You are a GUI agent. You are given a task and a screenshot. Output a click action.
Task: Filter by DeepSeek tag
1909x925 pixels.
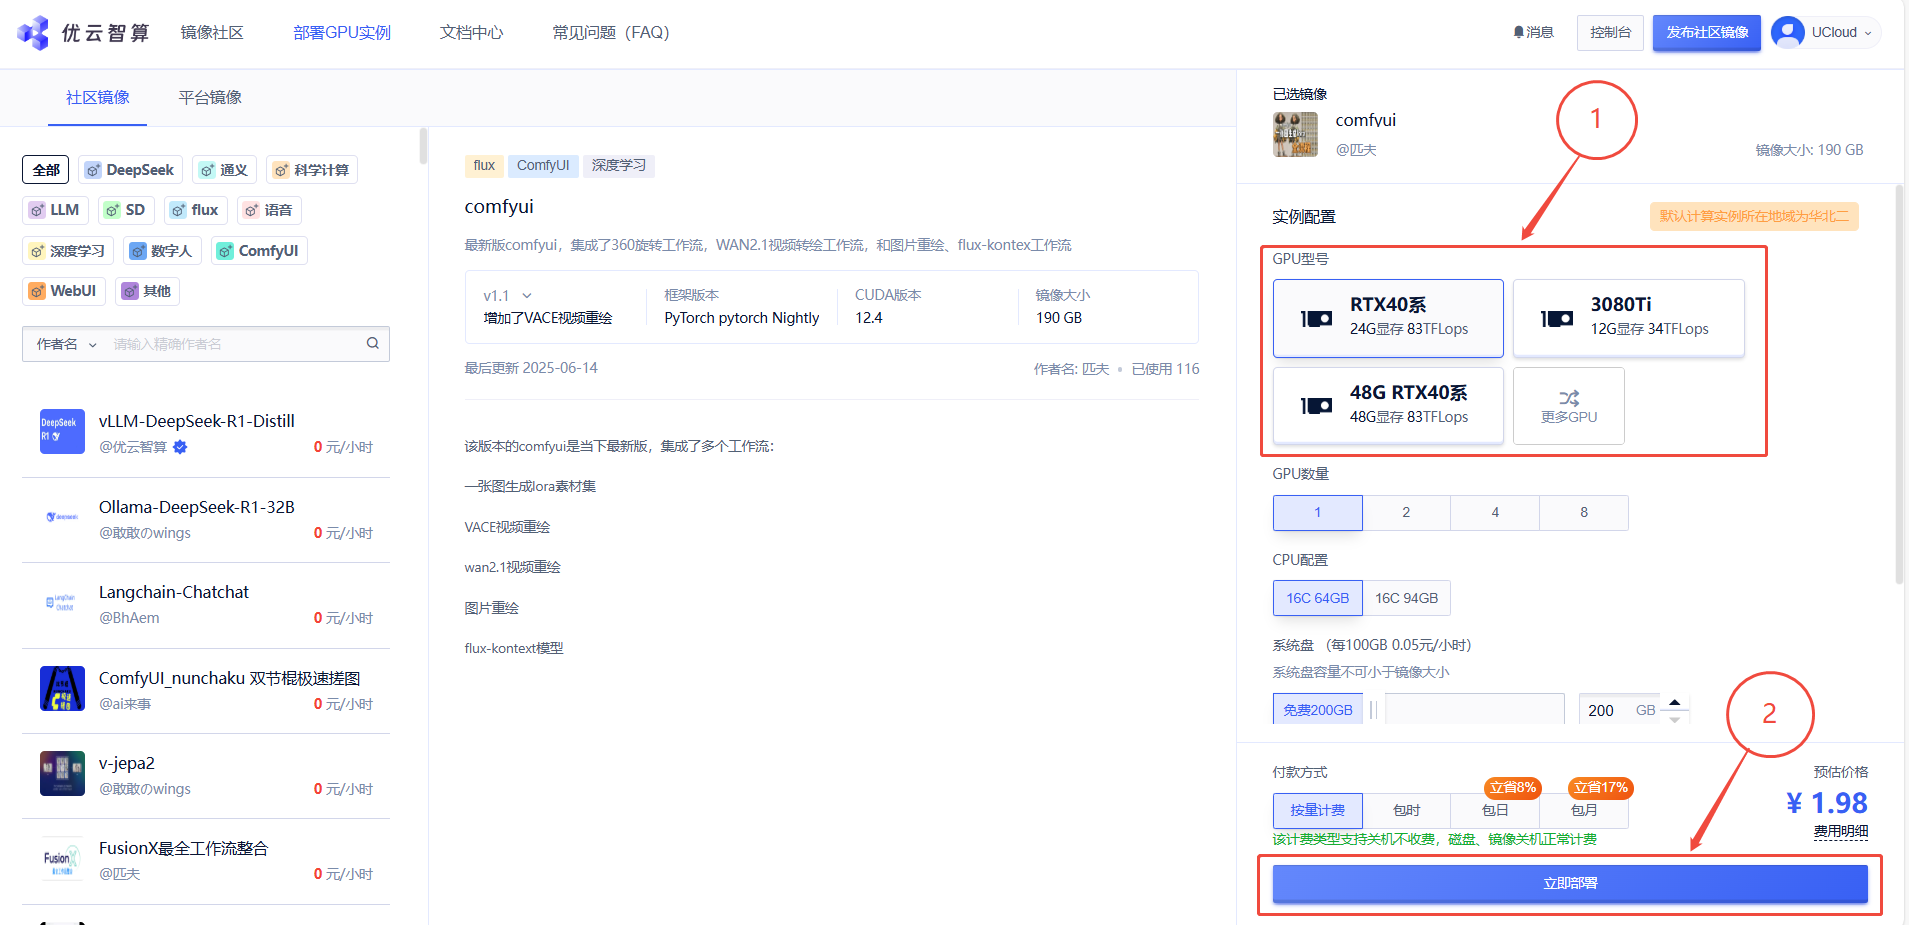[130, 170]
